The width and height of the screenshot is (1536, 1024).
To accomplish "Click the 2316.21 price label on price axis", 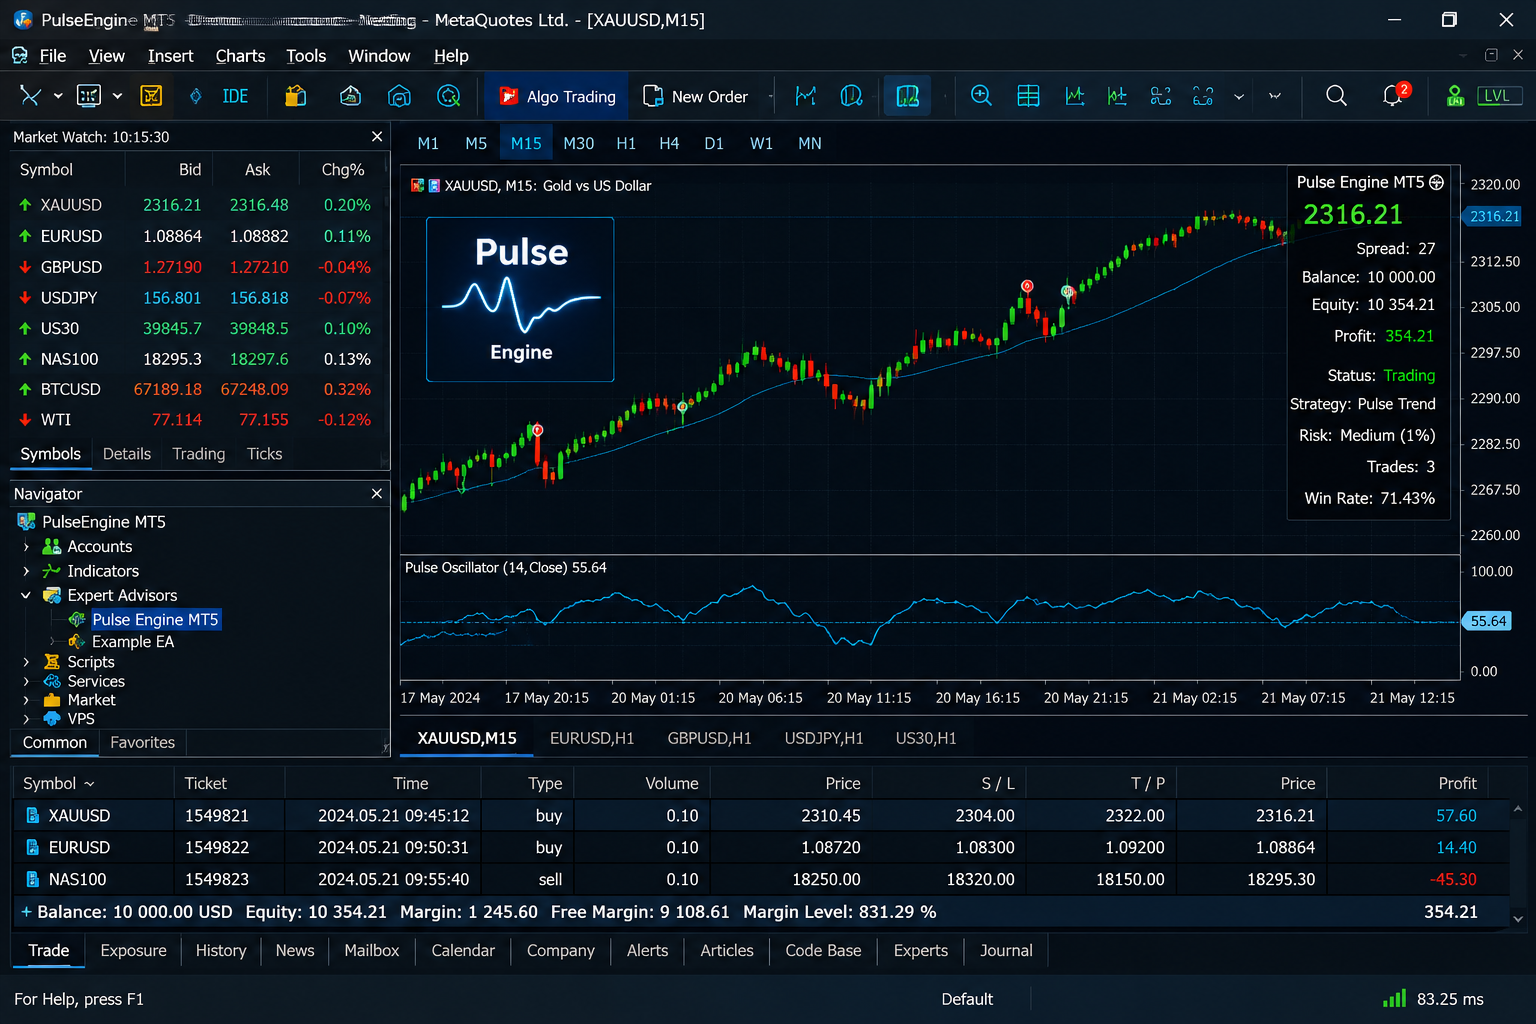I will (1493, 216).
